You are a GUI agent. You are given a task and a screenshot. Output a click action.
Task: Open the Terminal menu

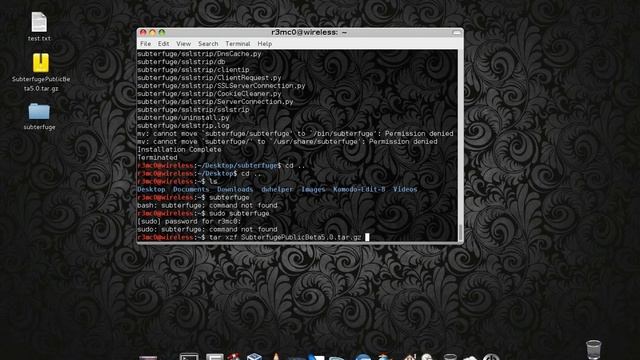238,44
